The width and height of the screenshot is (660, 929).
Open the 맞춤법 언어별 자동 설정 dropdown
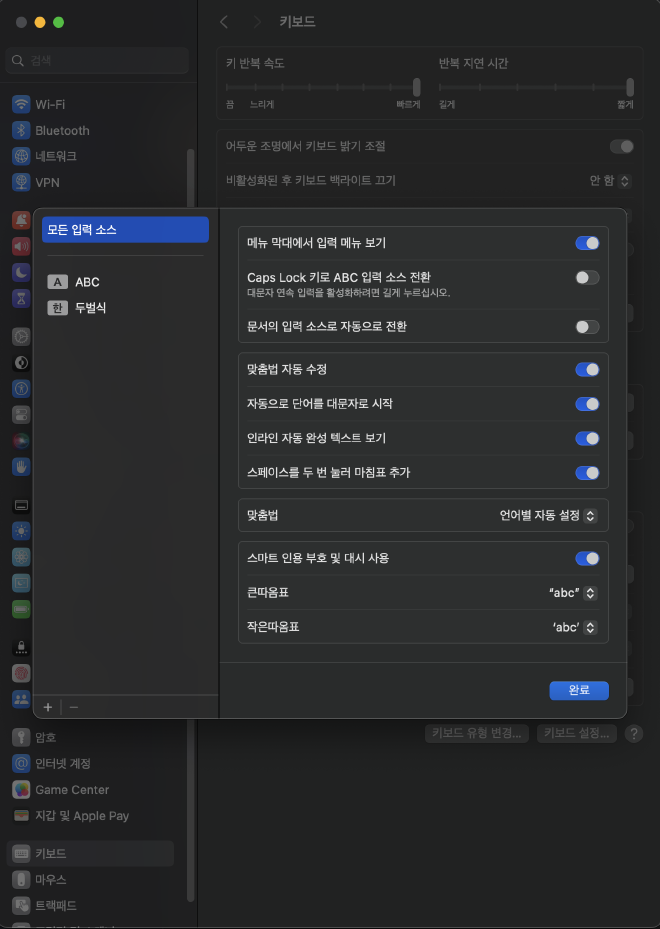pyautogui.click(x=547, y=515)
